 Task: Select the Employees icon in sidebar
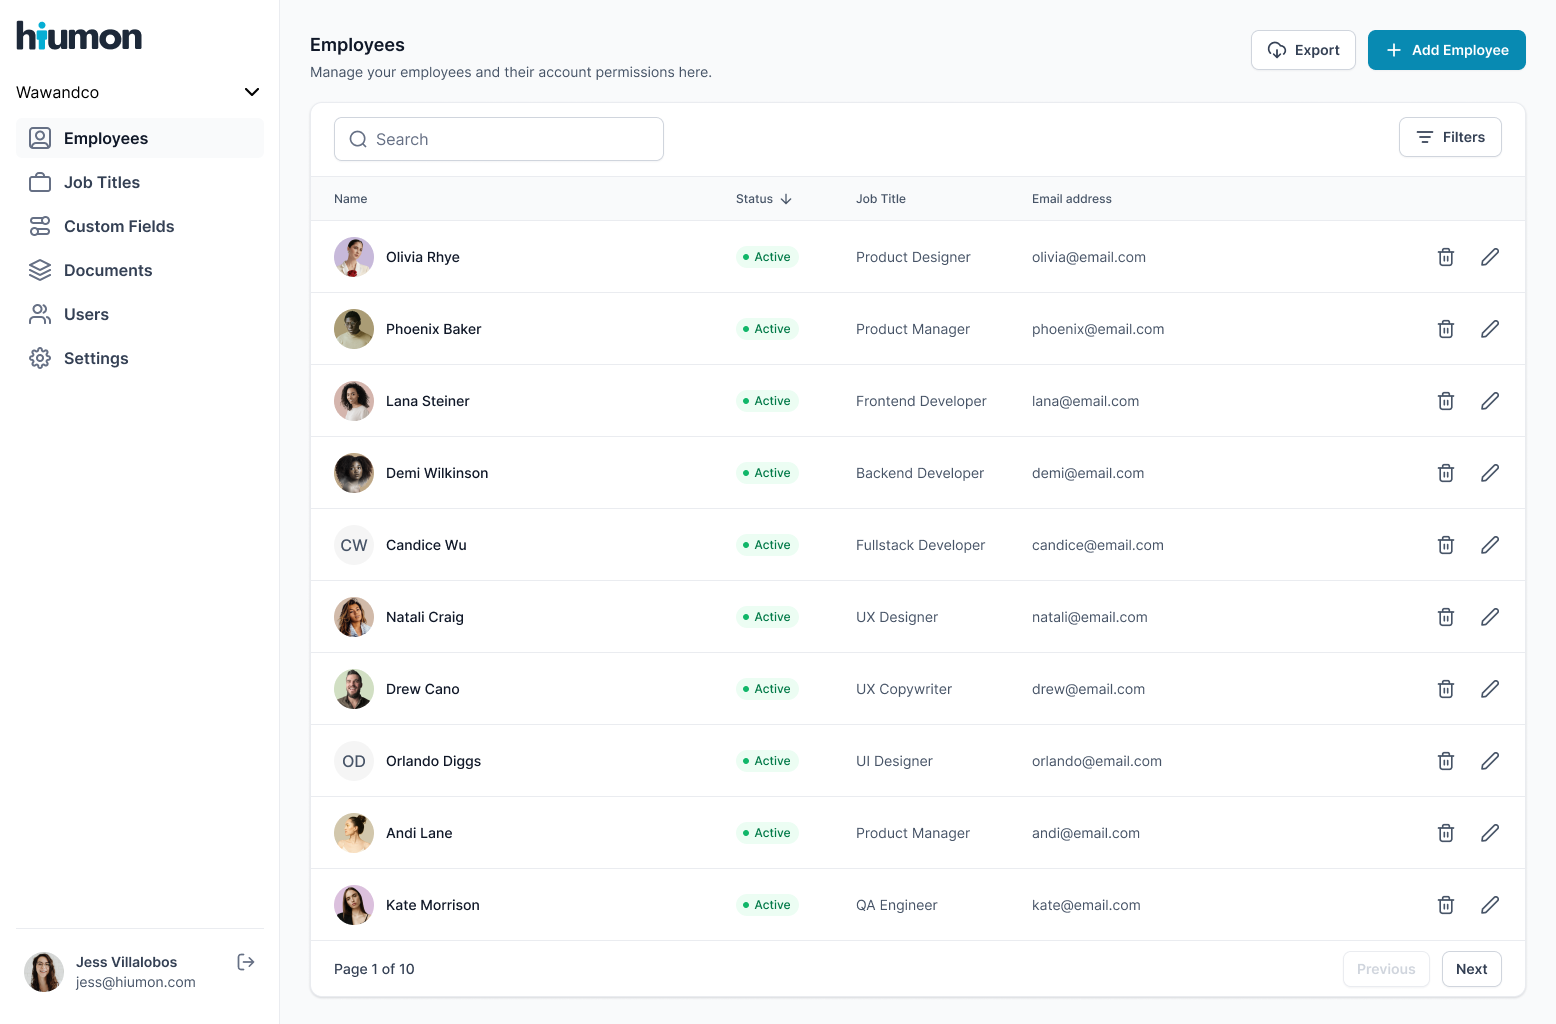pos(40,138)
